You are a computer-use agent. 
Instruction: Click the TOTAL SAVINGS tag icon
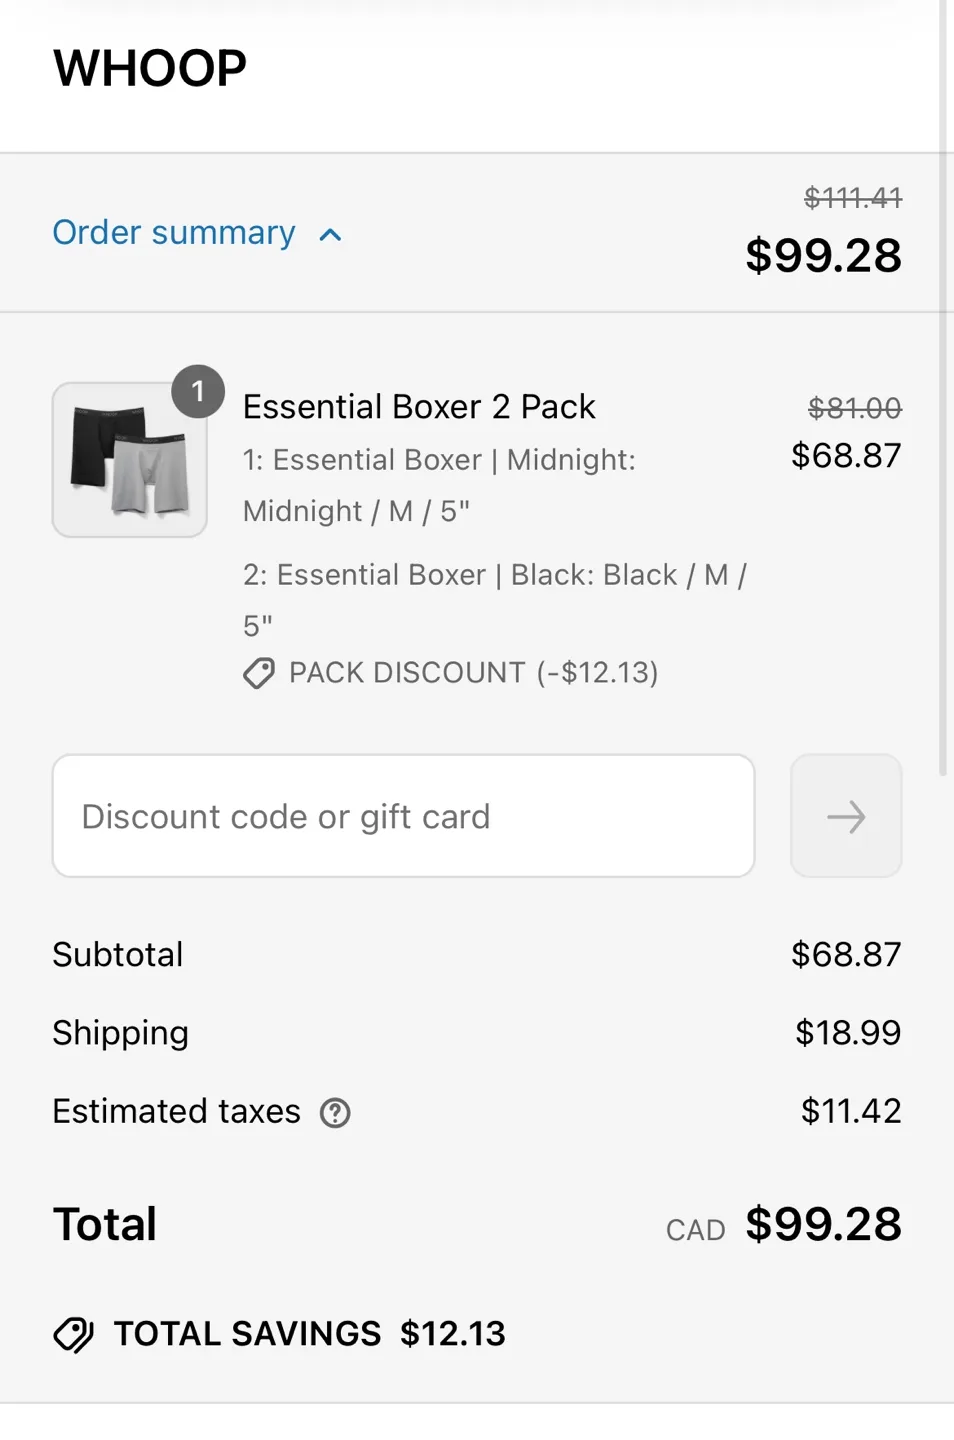click(73, 1334)
